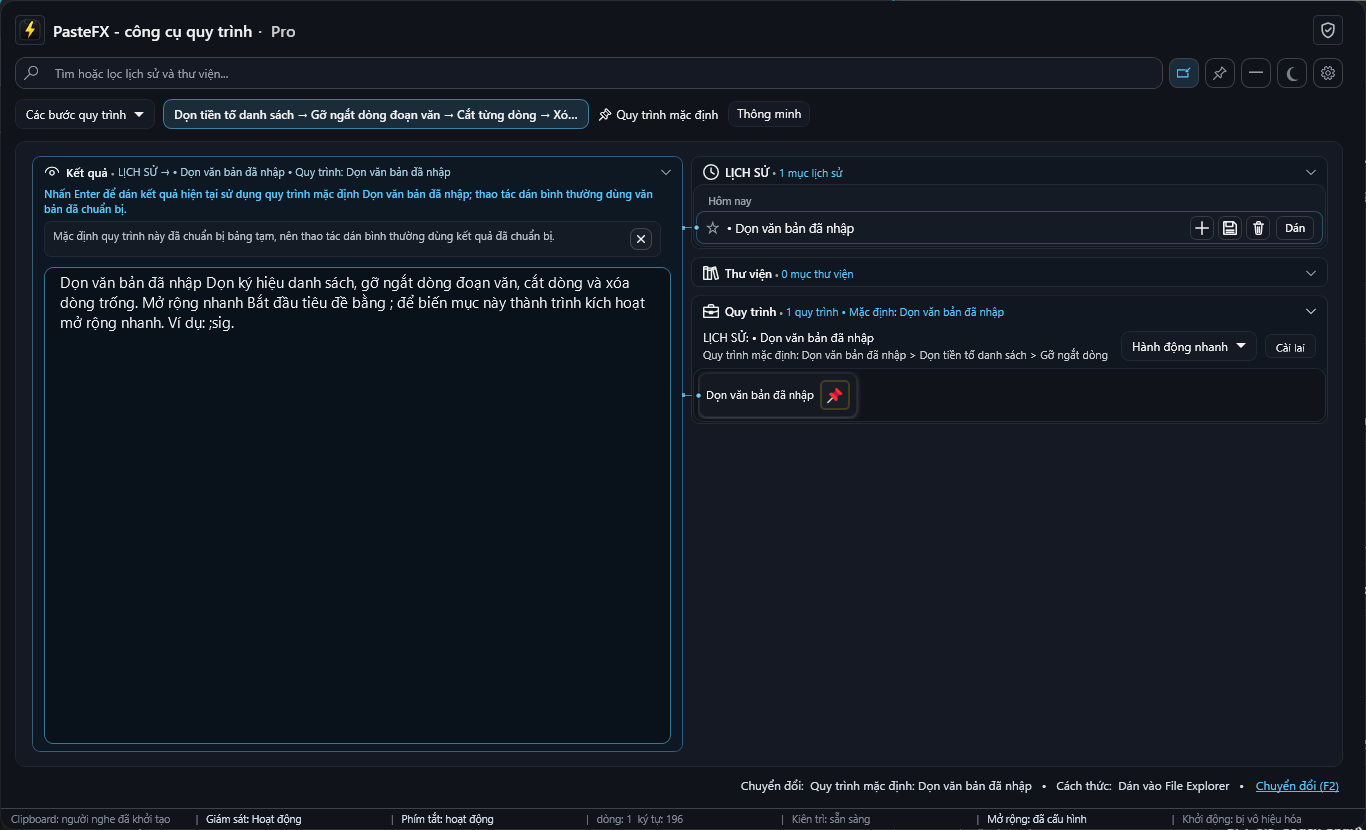This screenshot has height=830, width=1366.
Task: Click the Mở rộng: đã cấu hình status
Action: click(x=1036, y=819)
